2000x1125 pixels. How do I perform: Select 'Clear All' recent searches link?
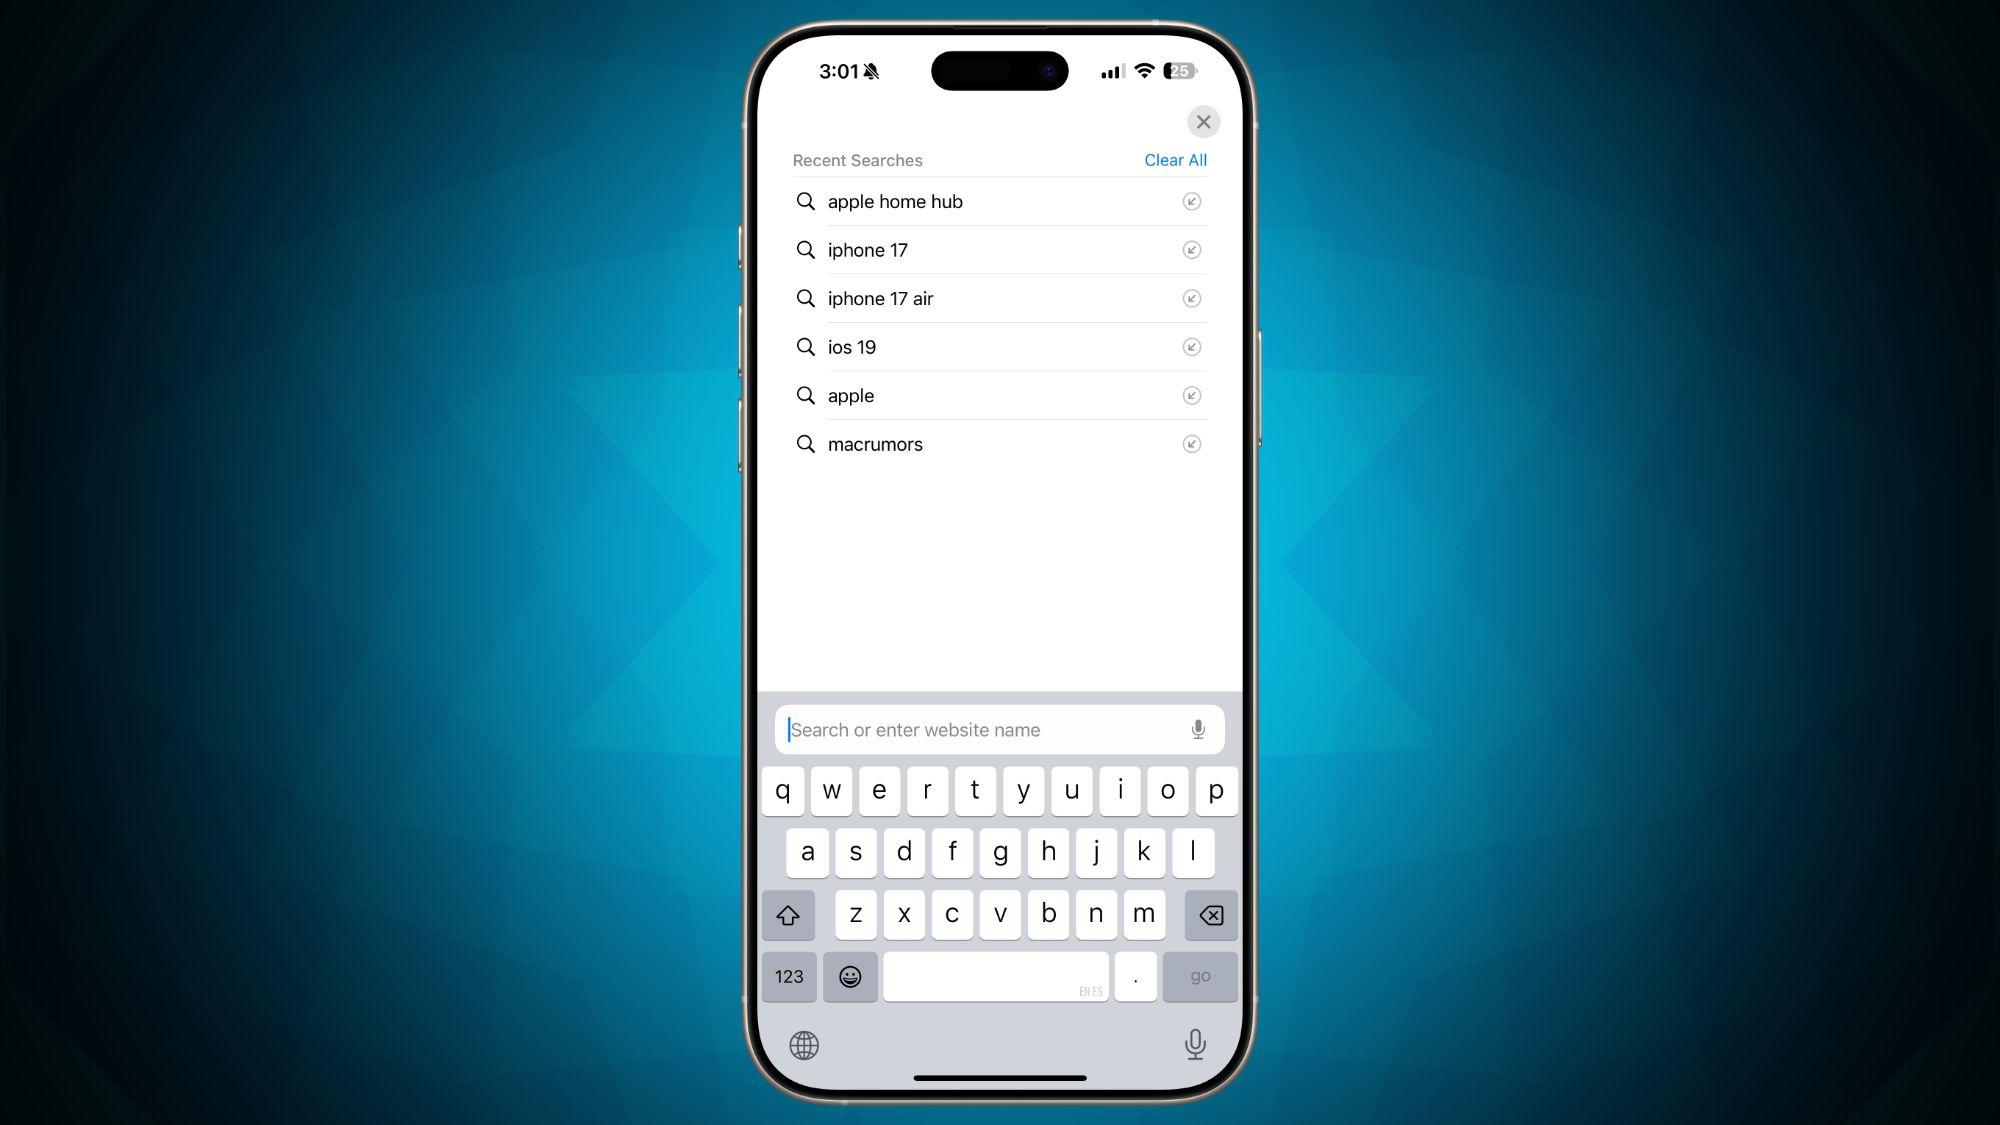tap(1176, 159)
